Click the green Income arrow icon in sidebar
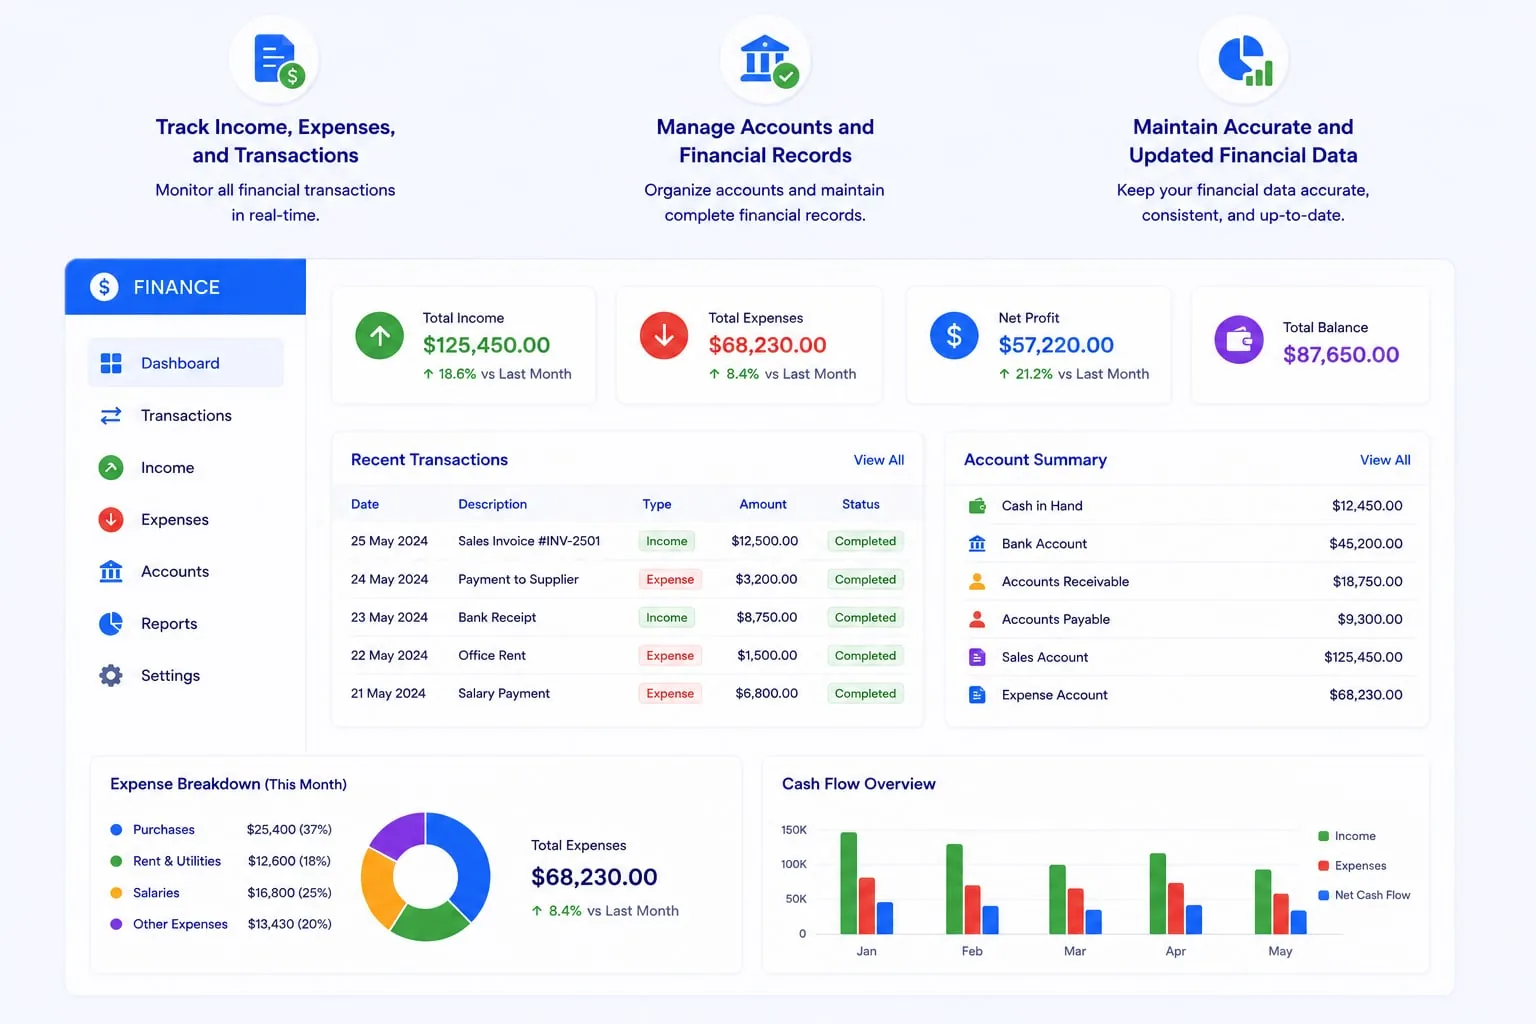The width and height of the screenshot is (1536, 1024). (x=111, y=467)
